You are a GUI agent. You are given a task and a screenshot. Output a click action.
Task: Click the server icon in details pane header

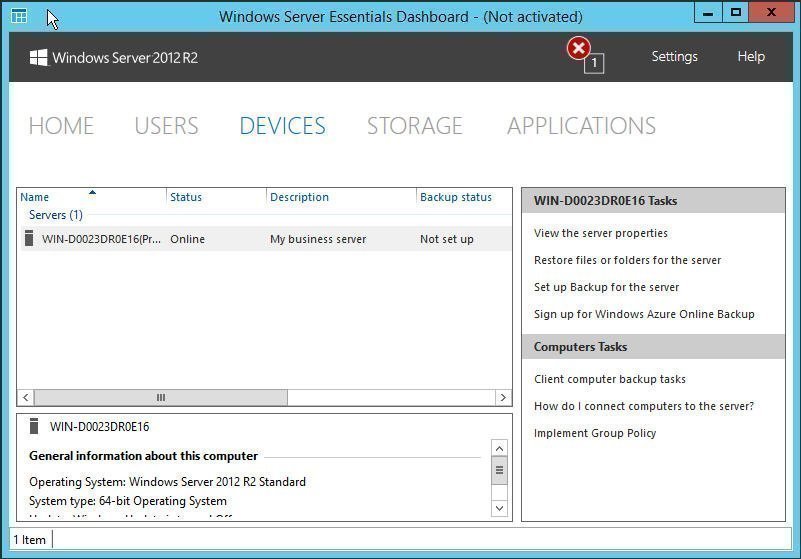(34, 426)
